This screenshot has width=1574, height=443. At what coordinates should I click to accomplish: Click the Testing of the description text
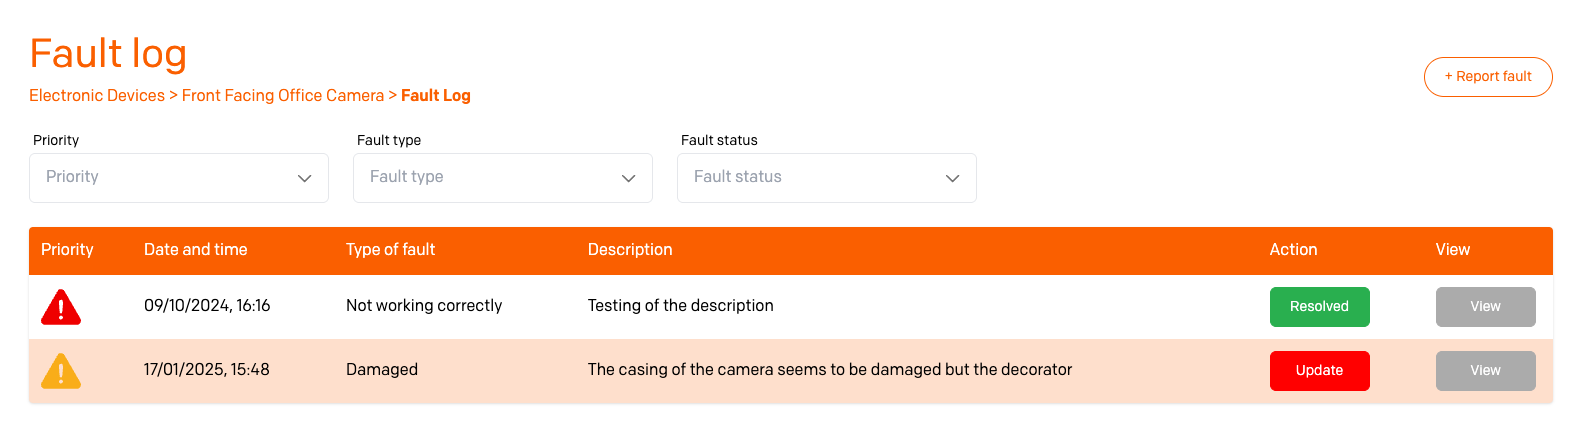[x=681, y=306]
